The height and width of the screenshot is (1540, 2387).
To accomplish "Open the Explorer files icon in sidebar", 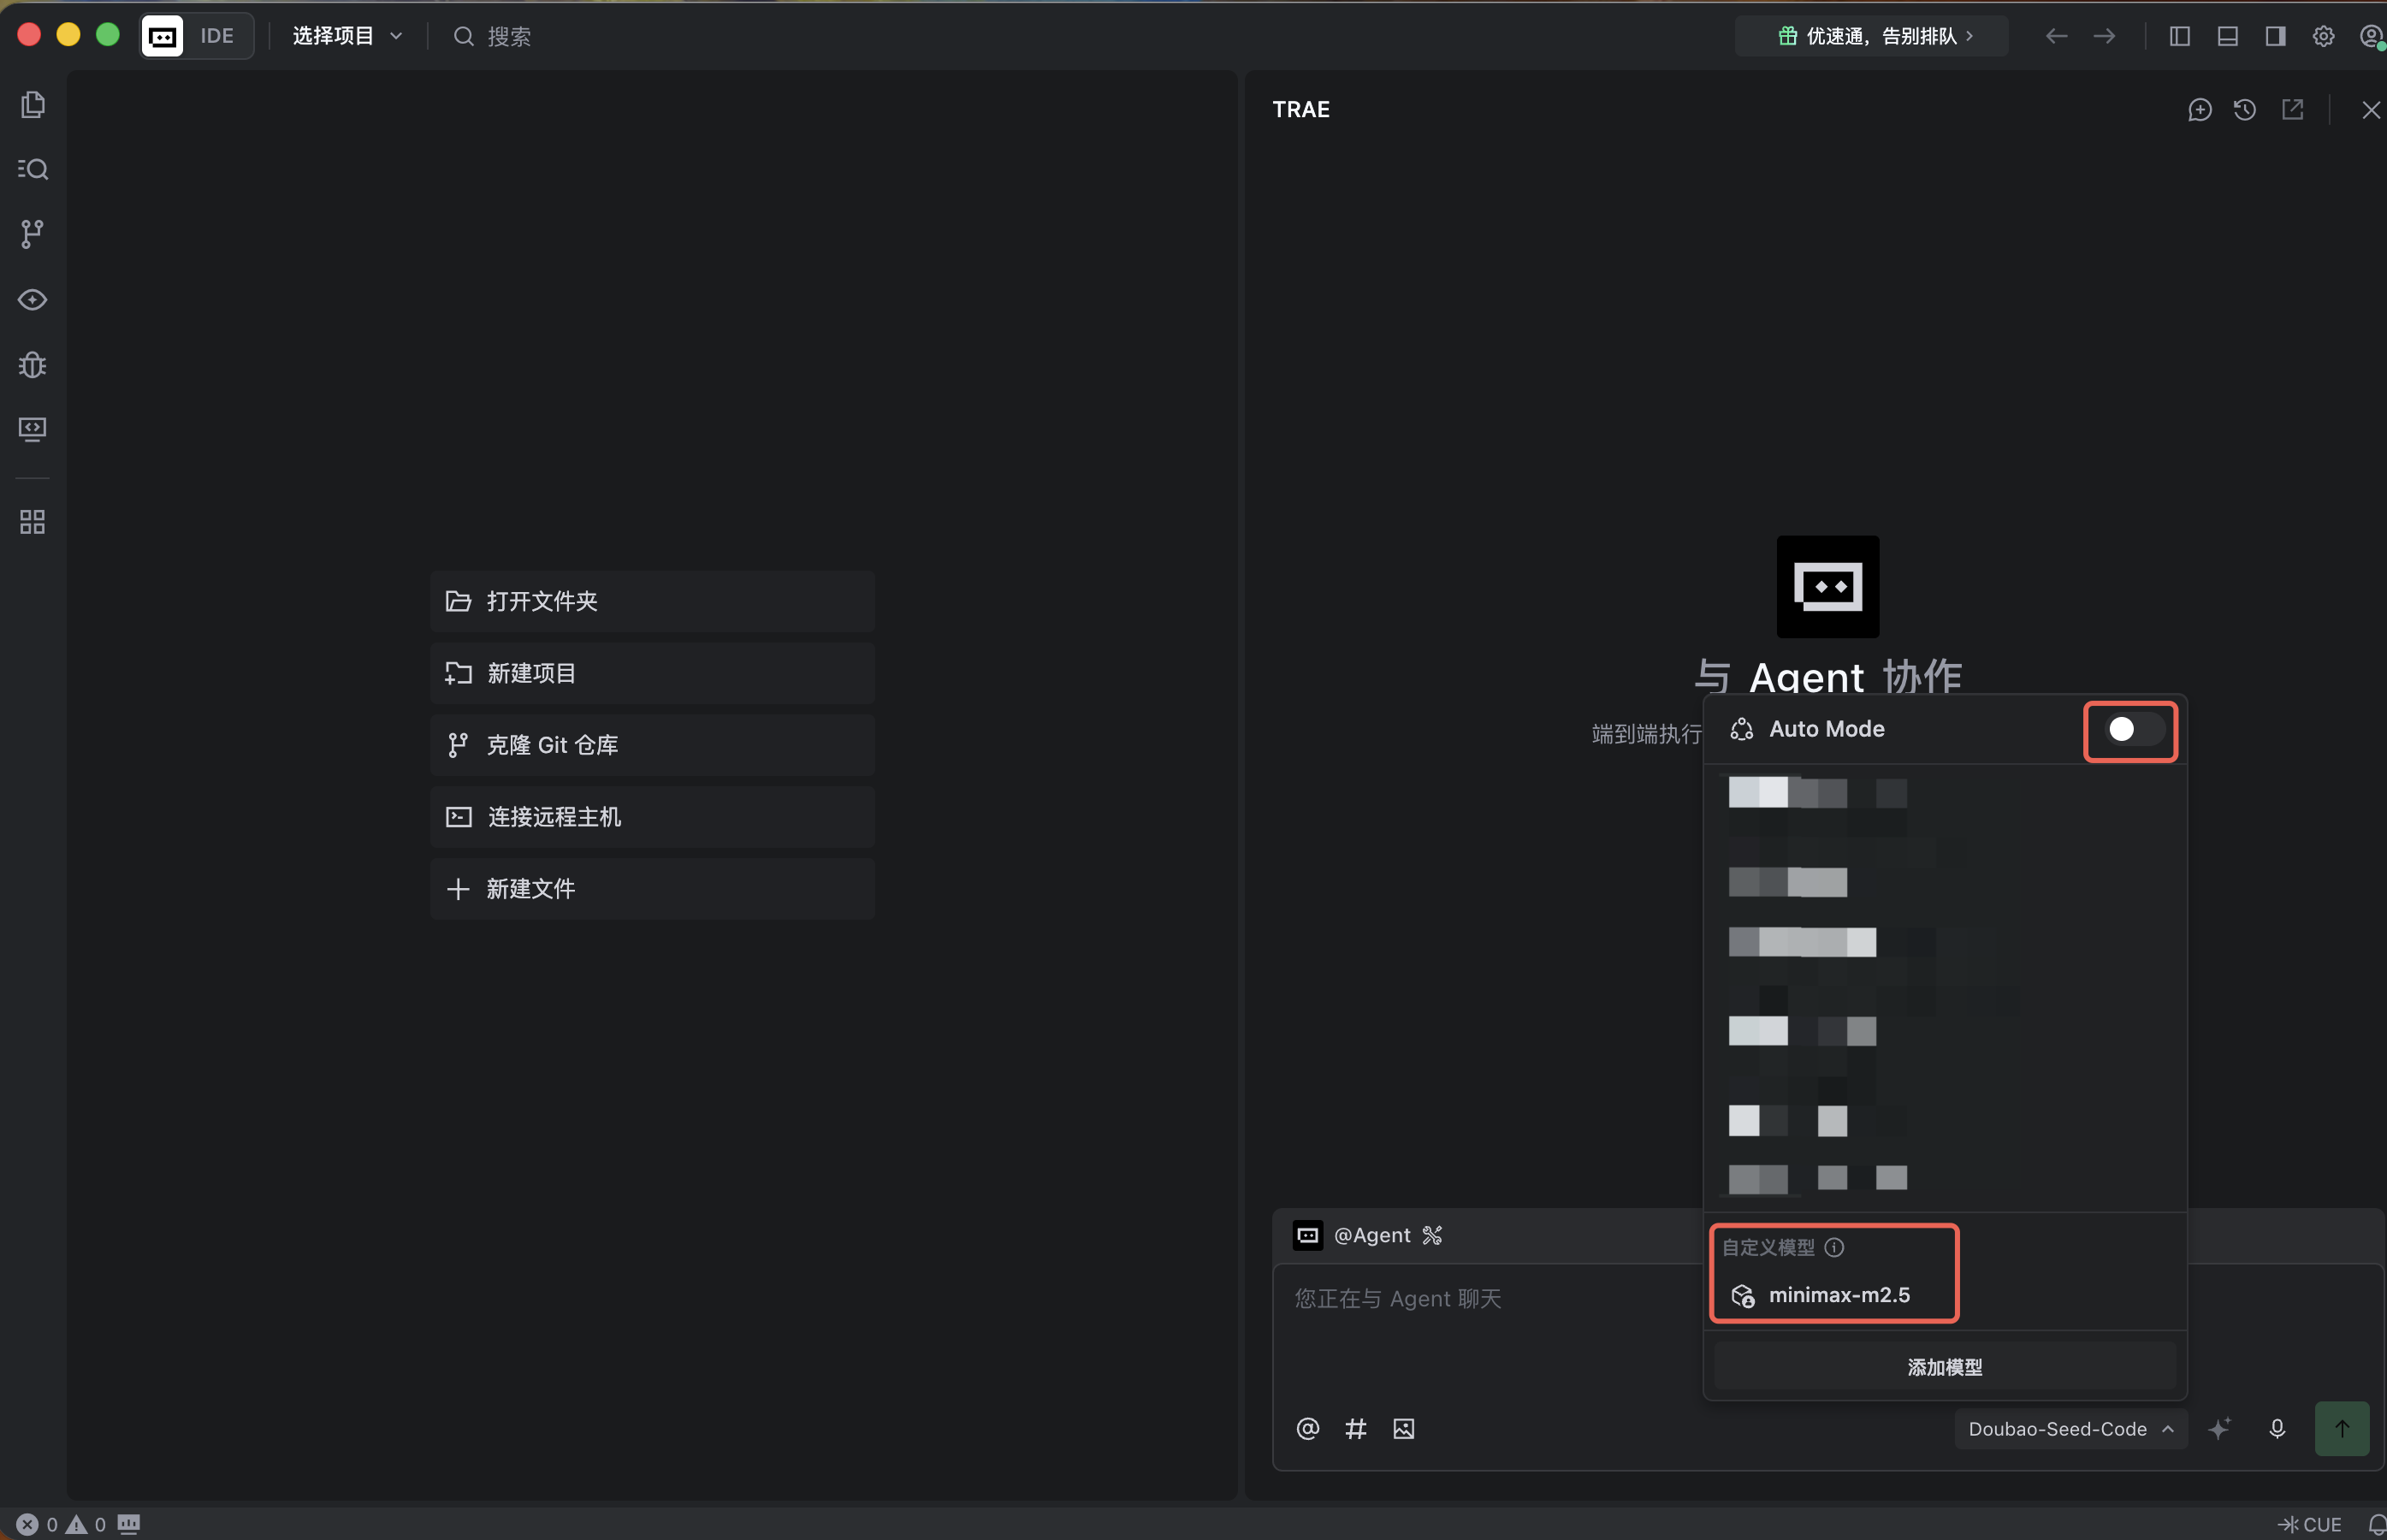I will pyautogui.click(x=33, y=105).
